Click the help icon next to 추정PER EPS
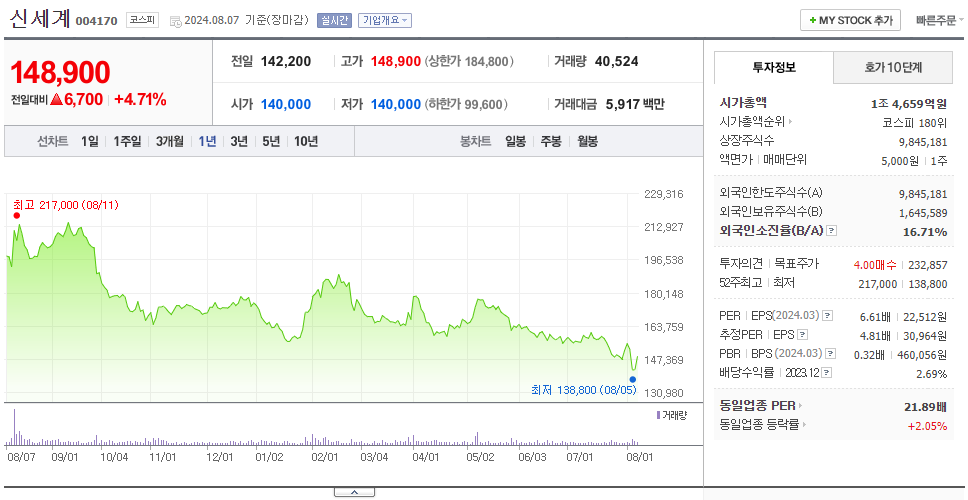Viewport: 968px width, 500px height. pyautogui.click(x=802, y=335)
